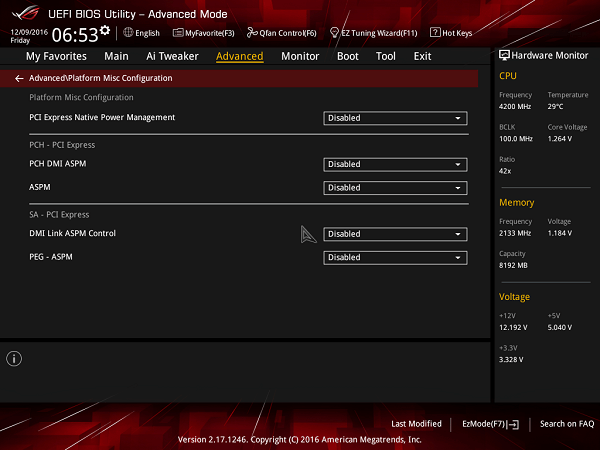Open PCI Express Native Power Management dropdown
This screenshot has width=600, height=450.
[395, 118]
